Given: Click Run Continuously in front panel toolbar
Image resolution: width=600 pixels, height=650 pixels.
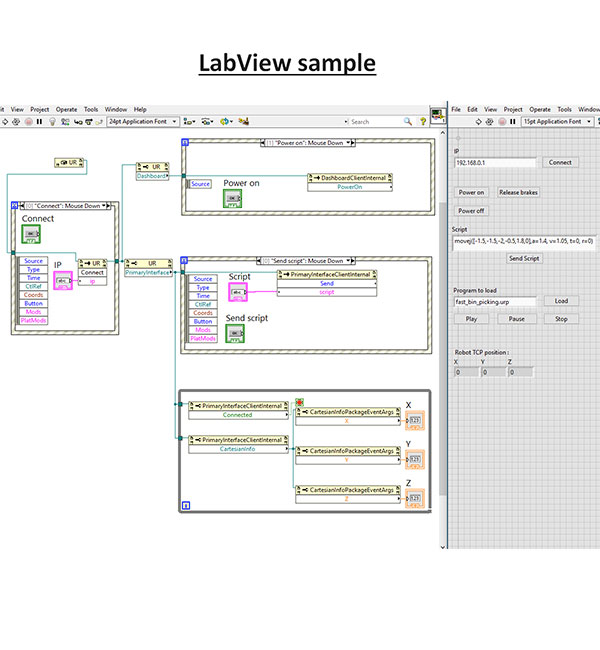Looking at the screenshot, I should point(490,121).
